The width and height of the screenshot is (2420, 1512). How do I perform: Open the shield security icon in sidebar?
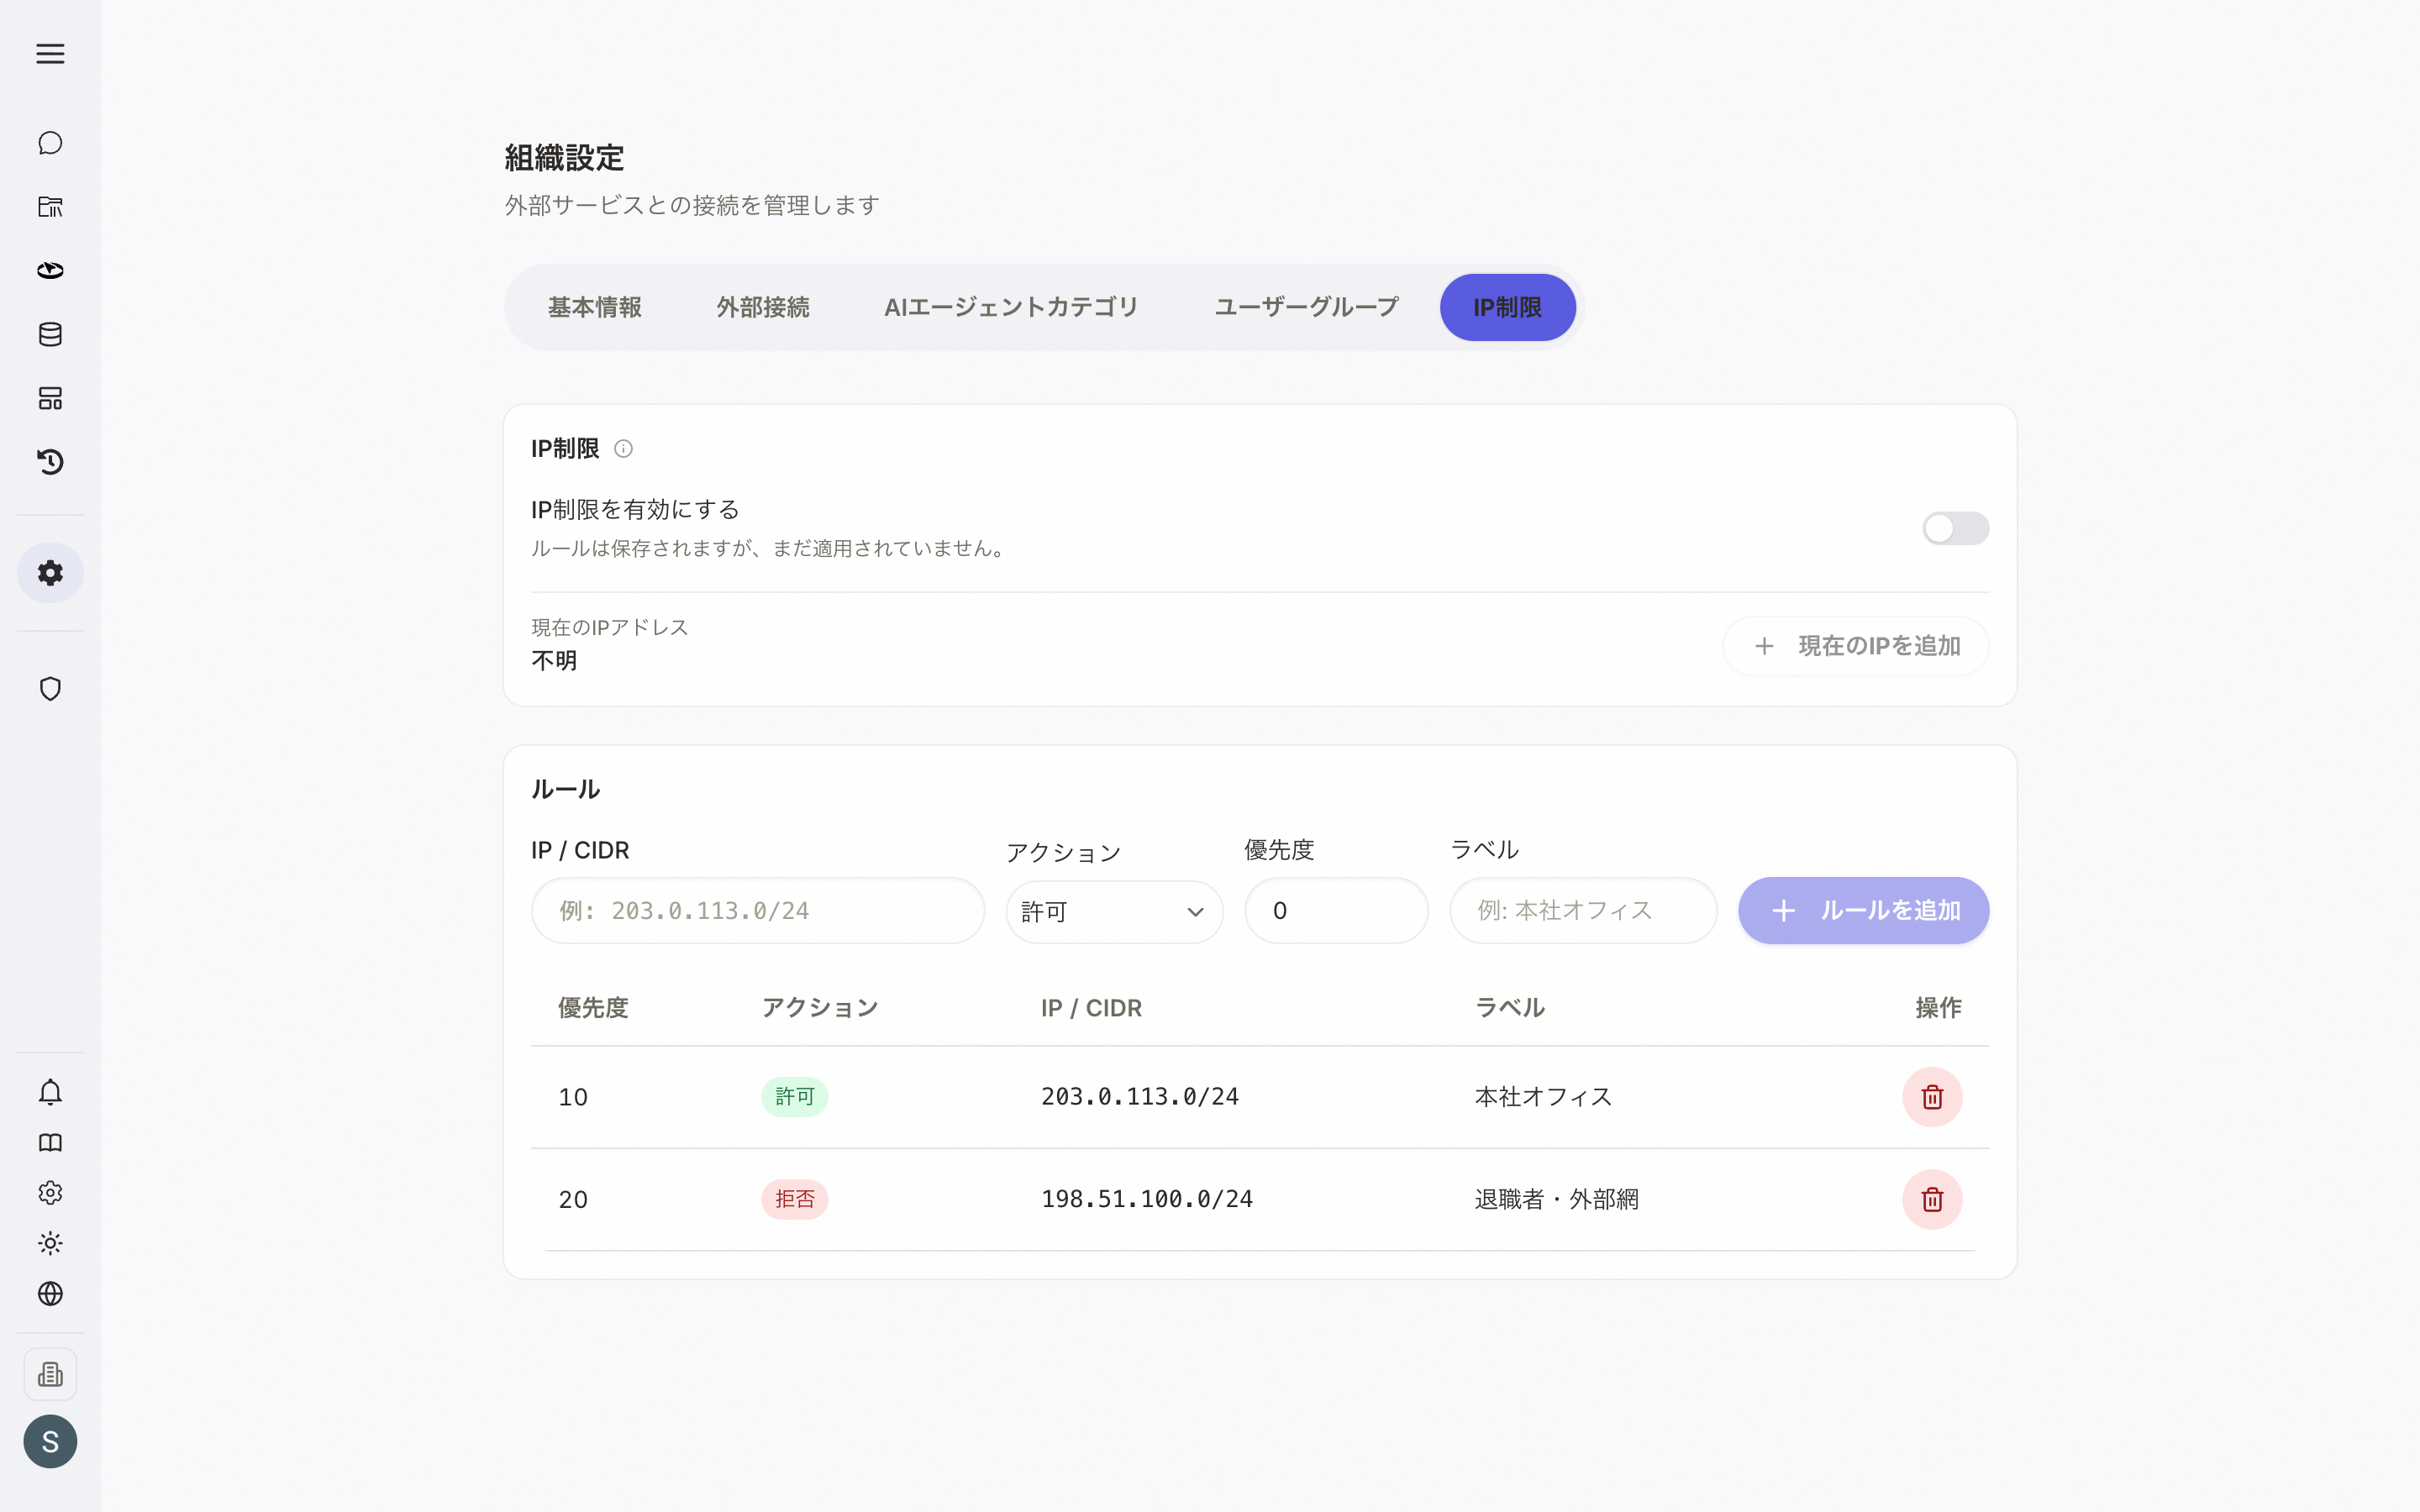tap(50, 689)
